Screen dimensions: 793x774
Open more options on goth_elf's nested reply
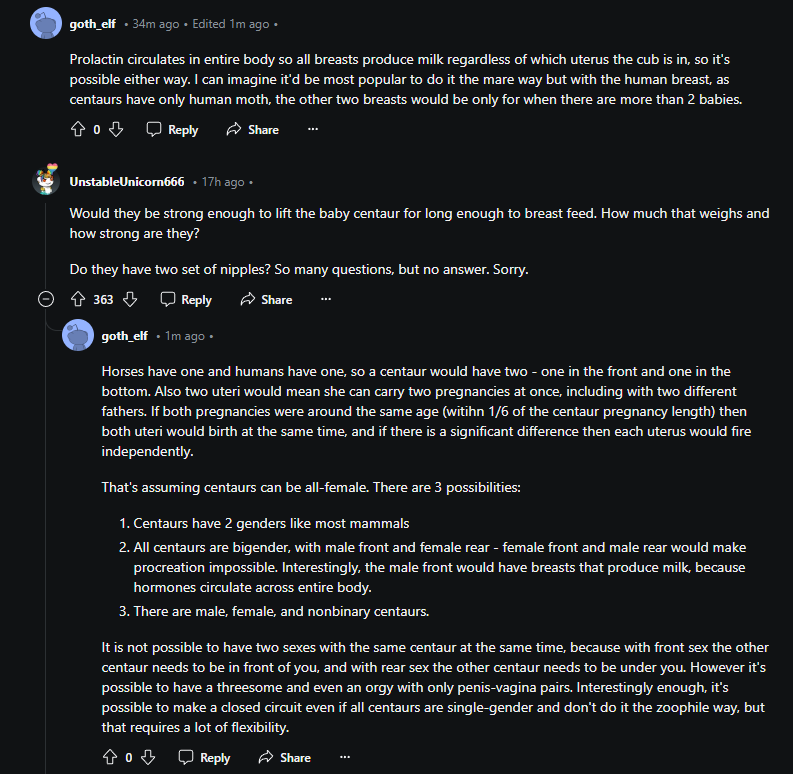tap(345, 757)
